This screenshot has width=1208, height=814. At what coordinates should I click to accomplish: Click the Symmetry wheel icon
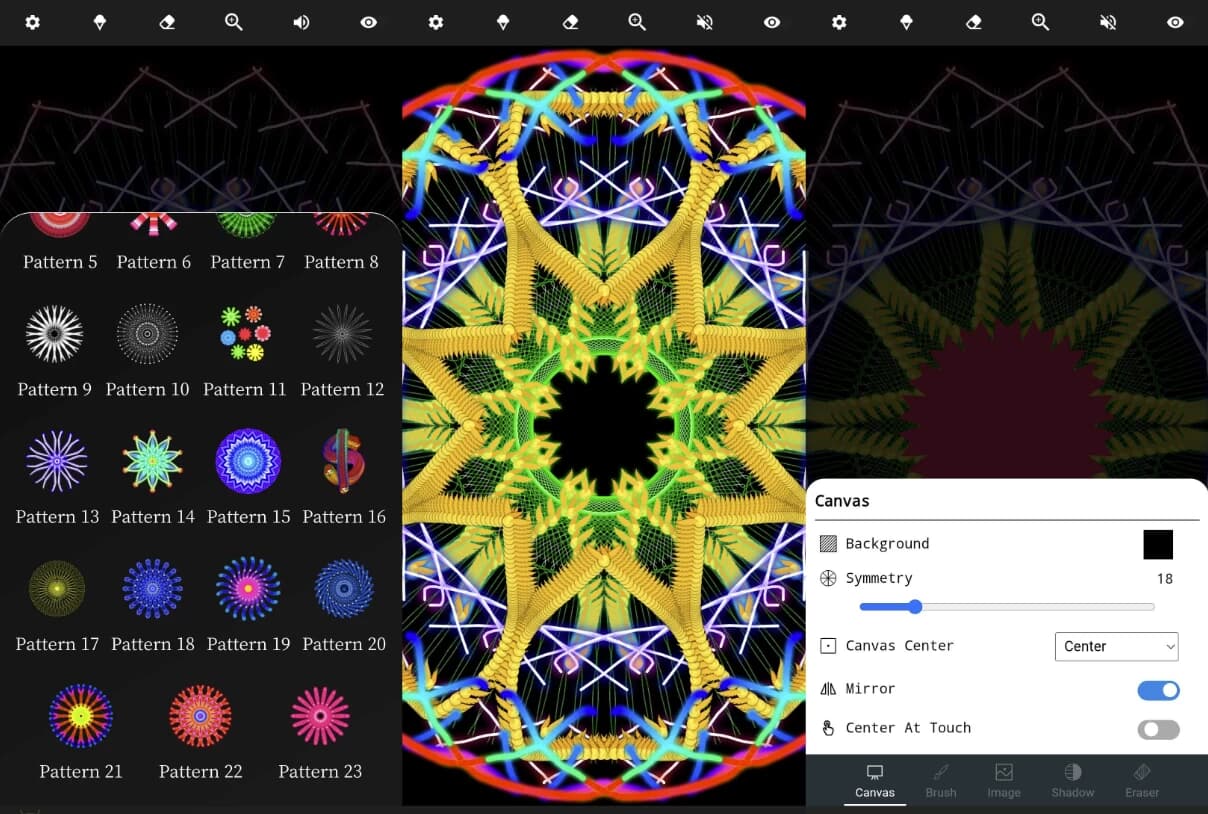827,578
